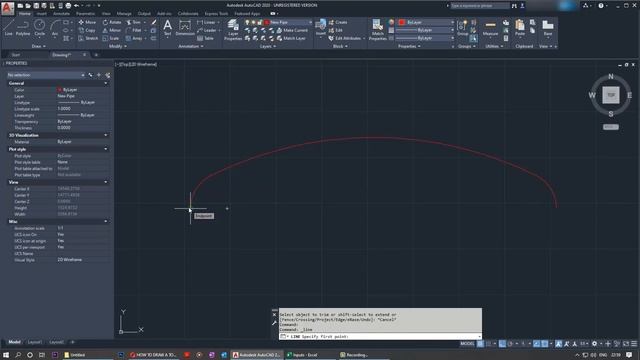Select the Text annotation tool
640x360 pixels.
pos(167,28)
